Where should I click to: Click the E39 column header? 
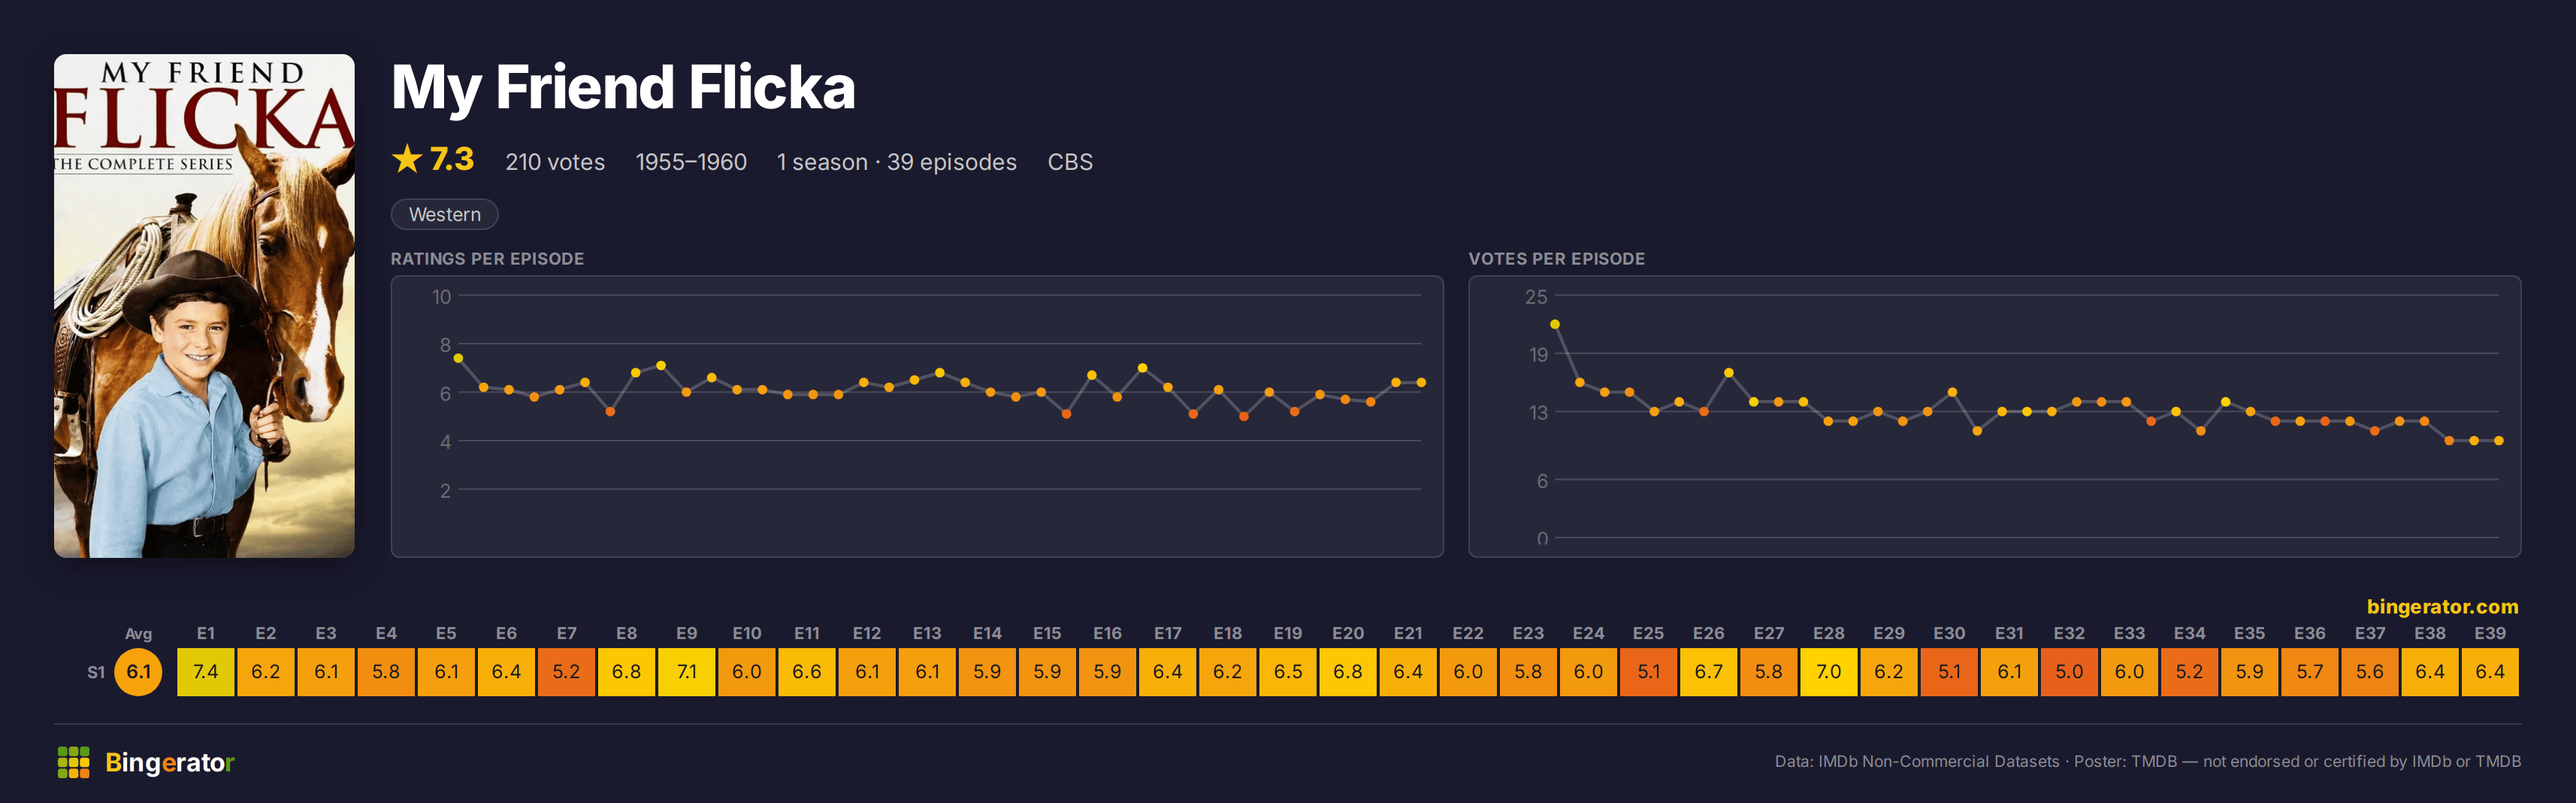(x=2490, y=633)
